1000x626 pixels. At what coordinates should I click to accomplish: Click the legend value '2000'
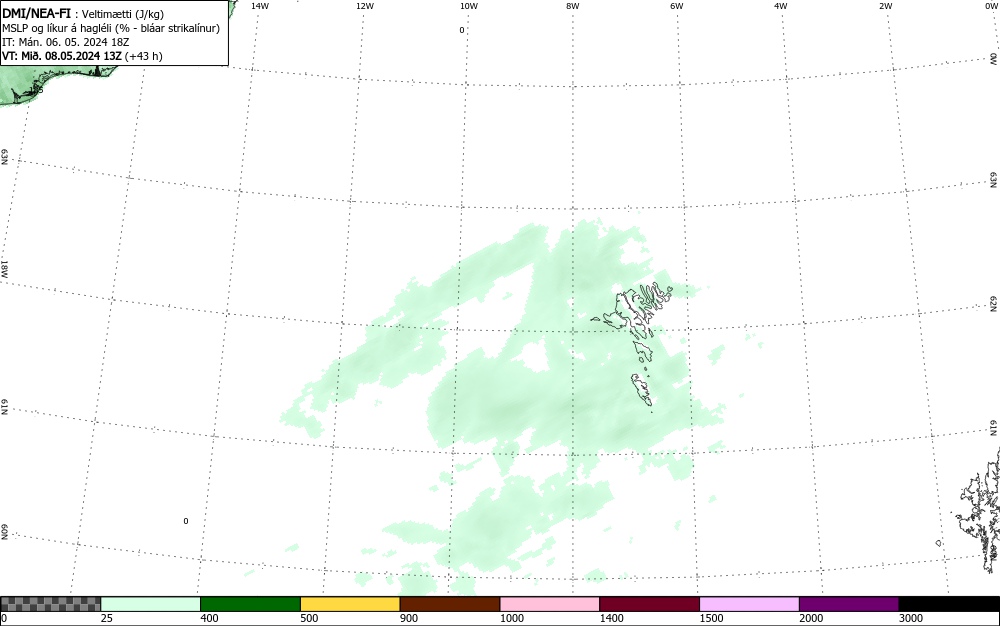[x=811, y=618]
